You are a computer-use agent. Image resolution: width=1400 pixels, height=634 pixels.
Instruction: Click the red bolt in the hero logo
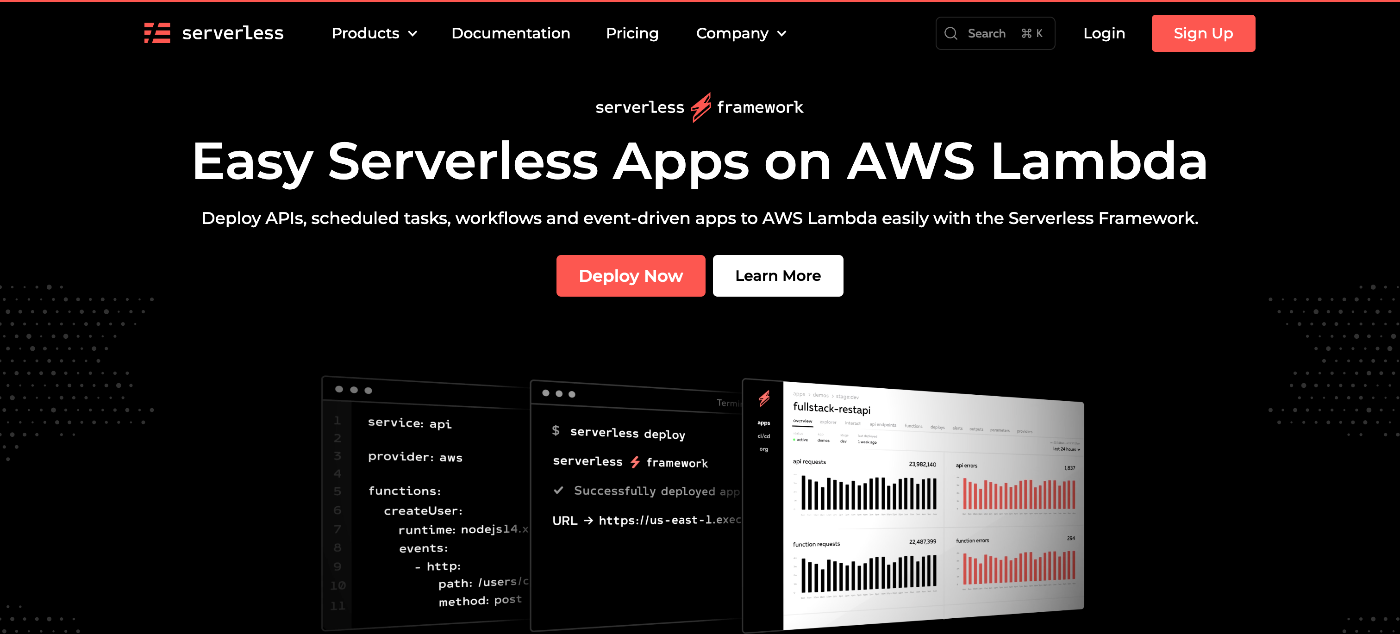tap(701, 107)
